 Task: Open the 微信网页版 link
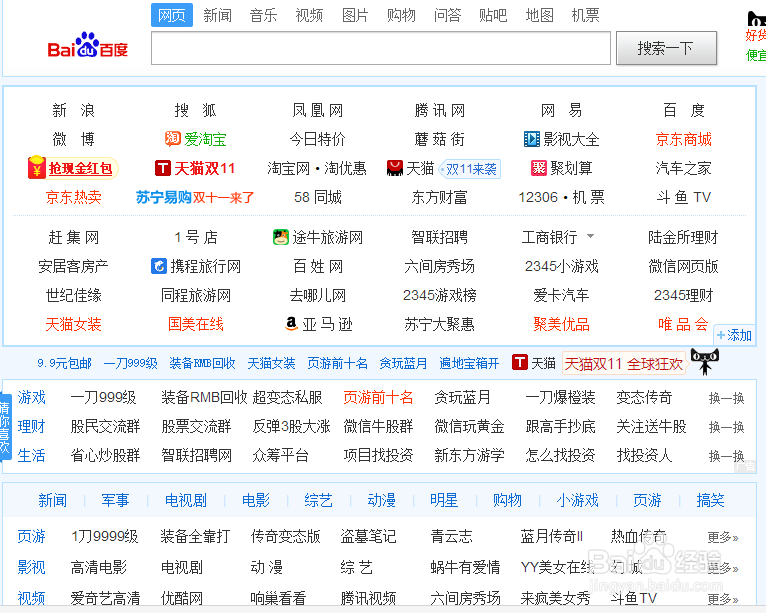(683, 266)
